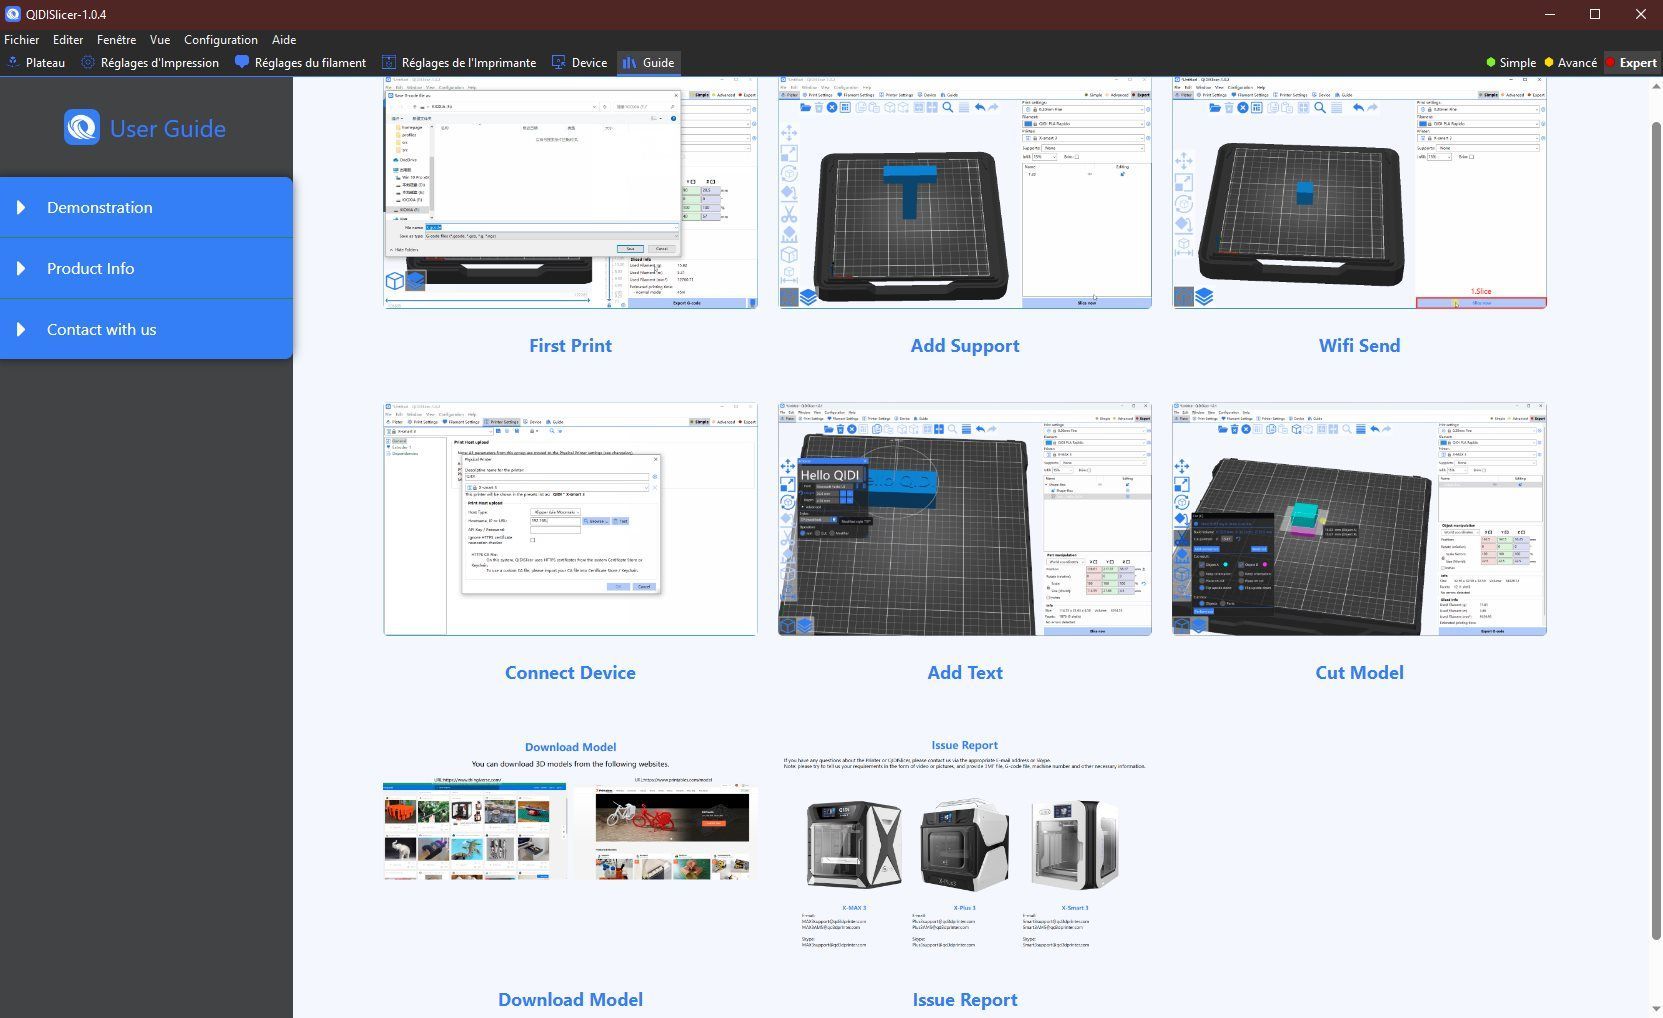Click the filament settings spool icon

(242, 62)
